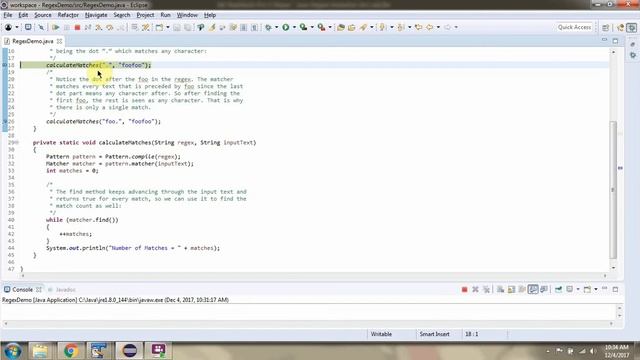This screenshot has height=360, width=640.
Task: Open the Refactor menu
Action: 68,15
